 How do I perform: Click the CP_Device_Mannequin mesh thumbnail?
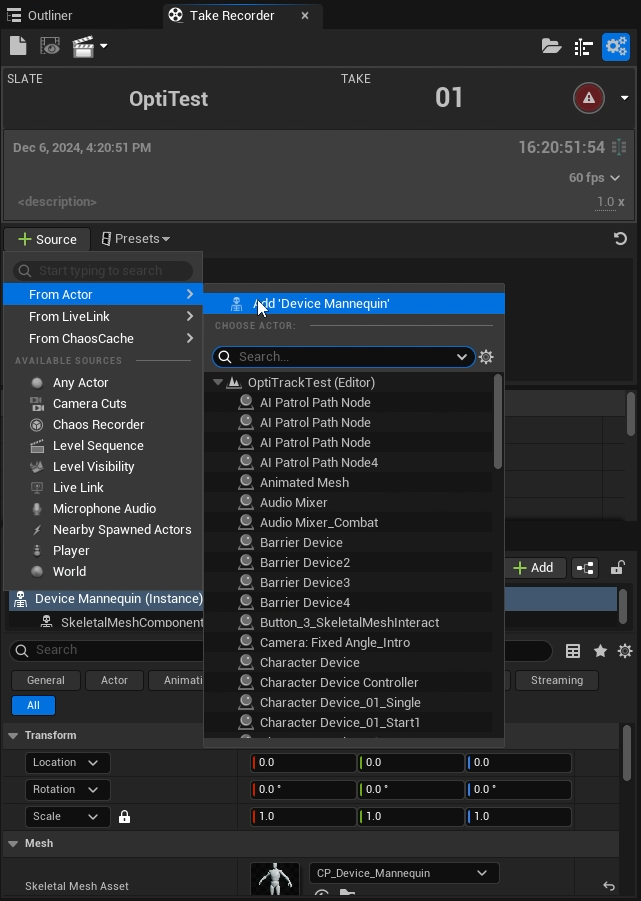(x=274, y=879)
